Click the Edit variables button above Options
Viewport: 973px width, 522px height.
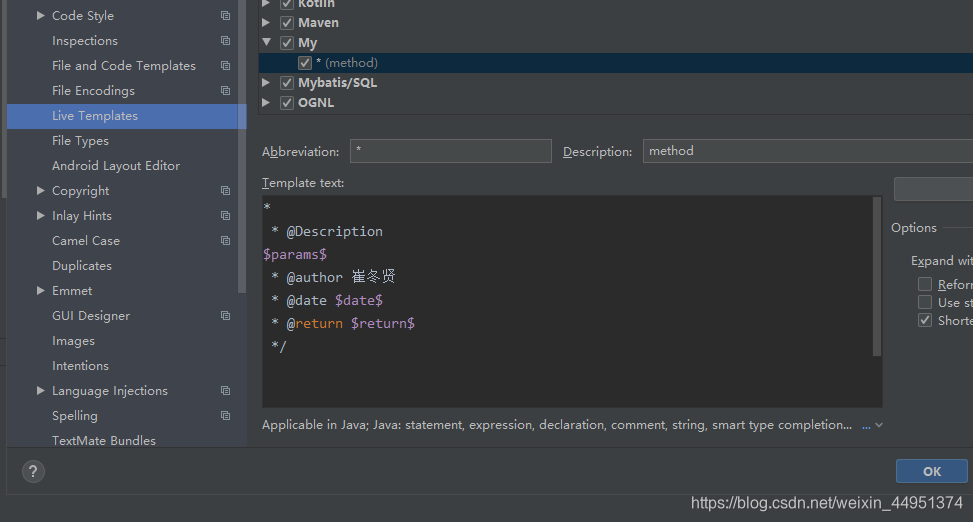click(x=933, y=189)
